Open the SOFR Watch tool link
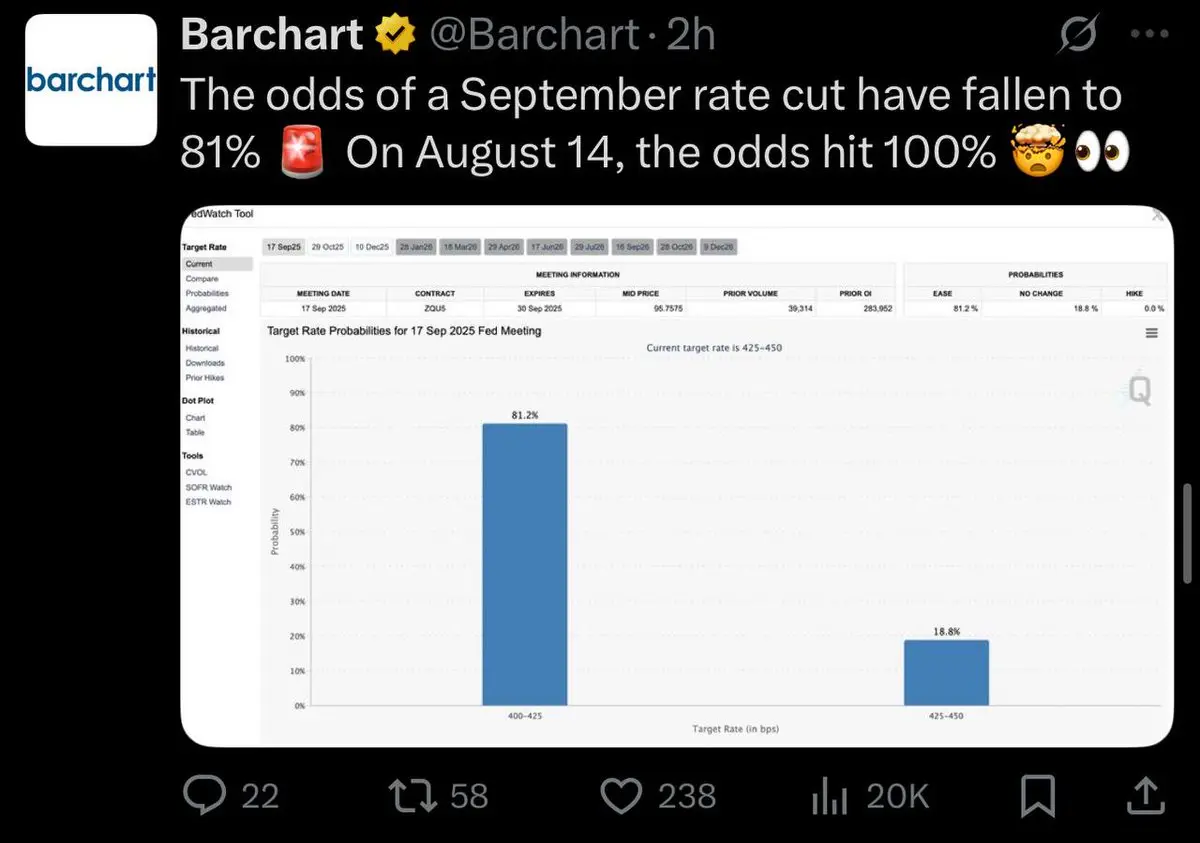The width and height of the screenshot is (1200, 843). (208, 487)
